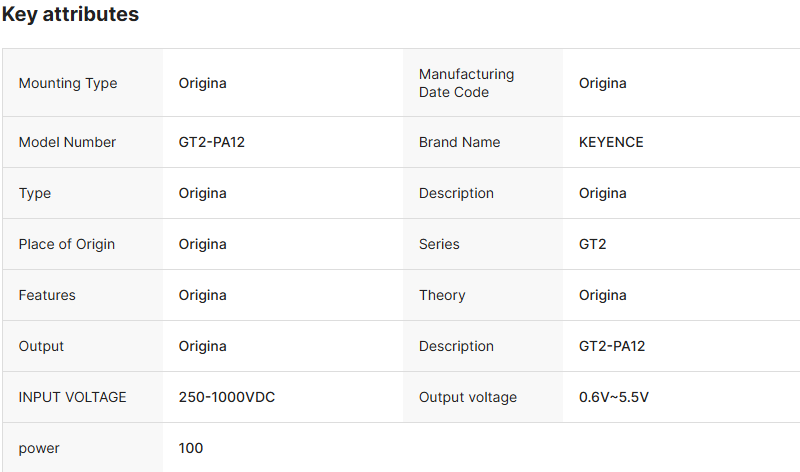Select the power label cell

[39, 448]
